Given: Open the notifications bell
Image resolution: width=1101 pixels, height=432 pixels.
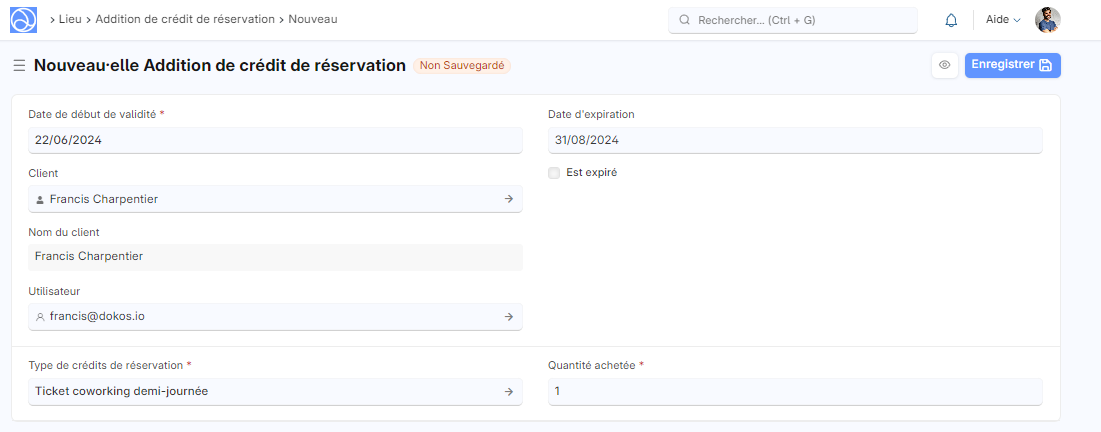Looking at the screenshot, I should pyautogui.click(x=951, y=20).
